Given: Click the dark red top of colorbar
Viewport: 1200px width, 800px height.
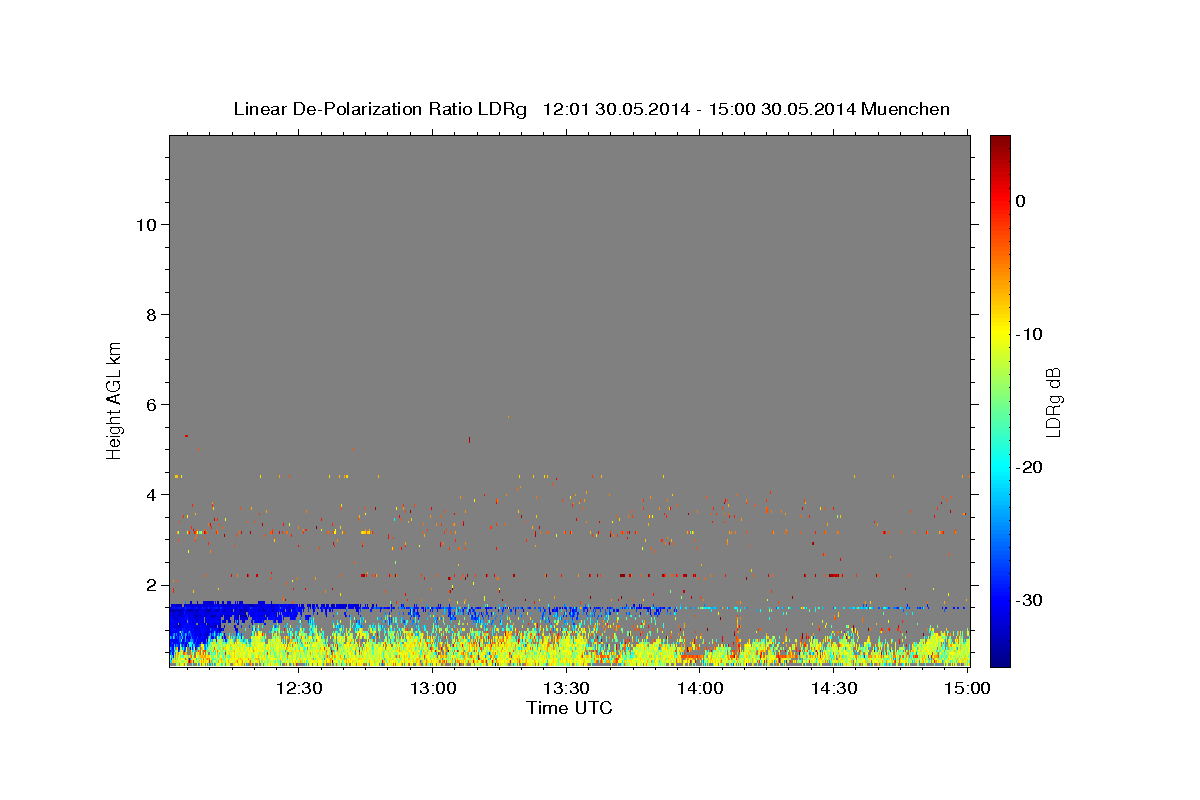Looking at the screenshot, I should pyautogui.click(x=1000, y=142).
